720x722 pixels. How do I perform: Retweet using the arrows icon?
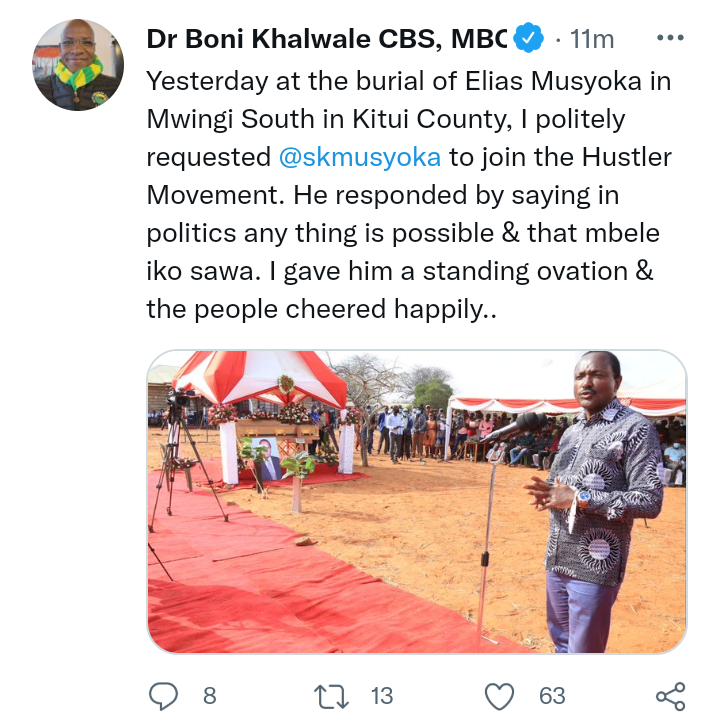coord(331,696)
